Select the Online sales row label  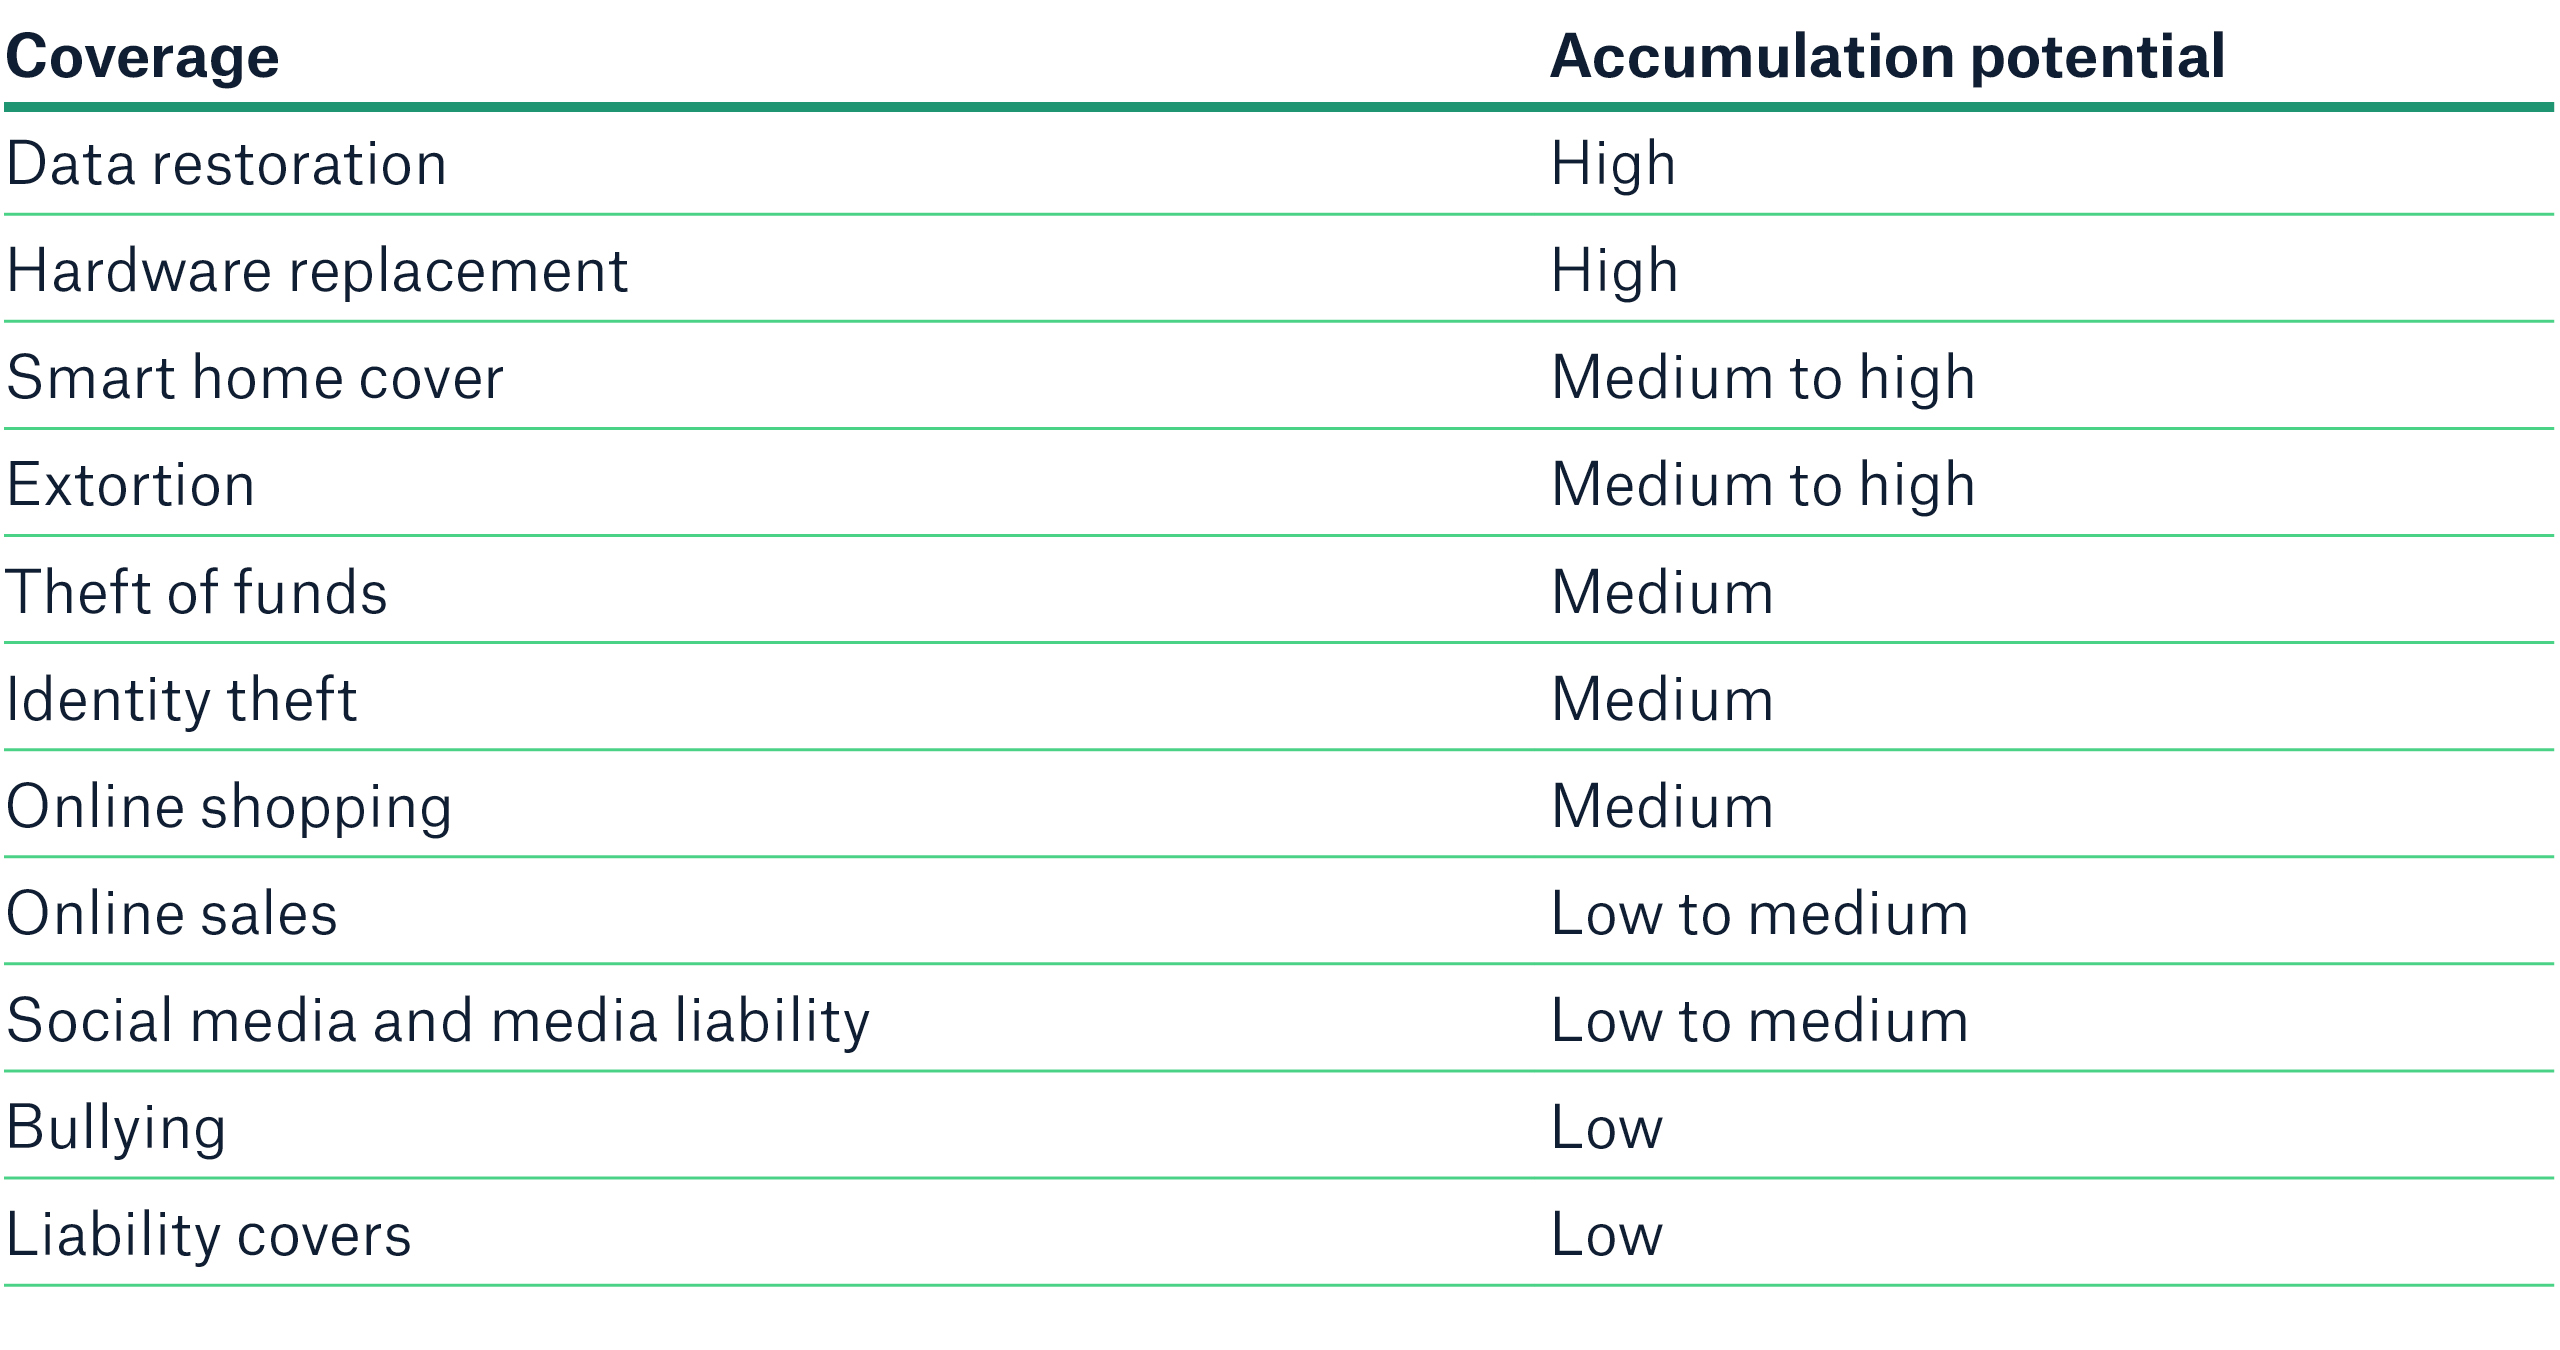pyautogui.click(x=172, y=913)
